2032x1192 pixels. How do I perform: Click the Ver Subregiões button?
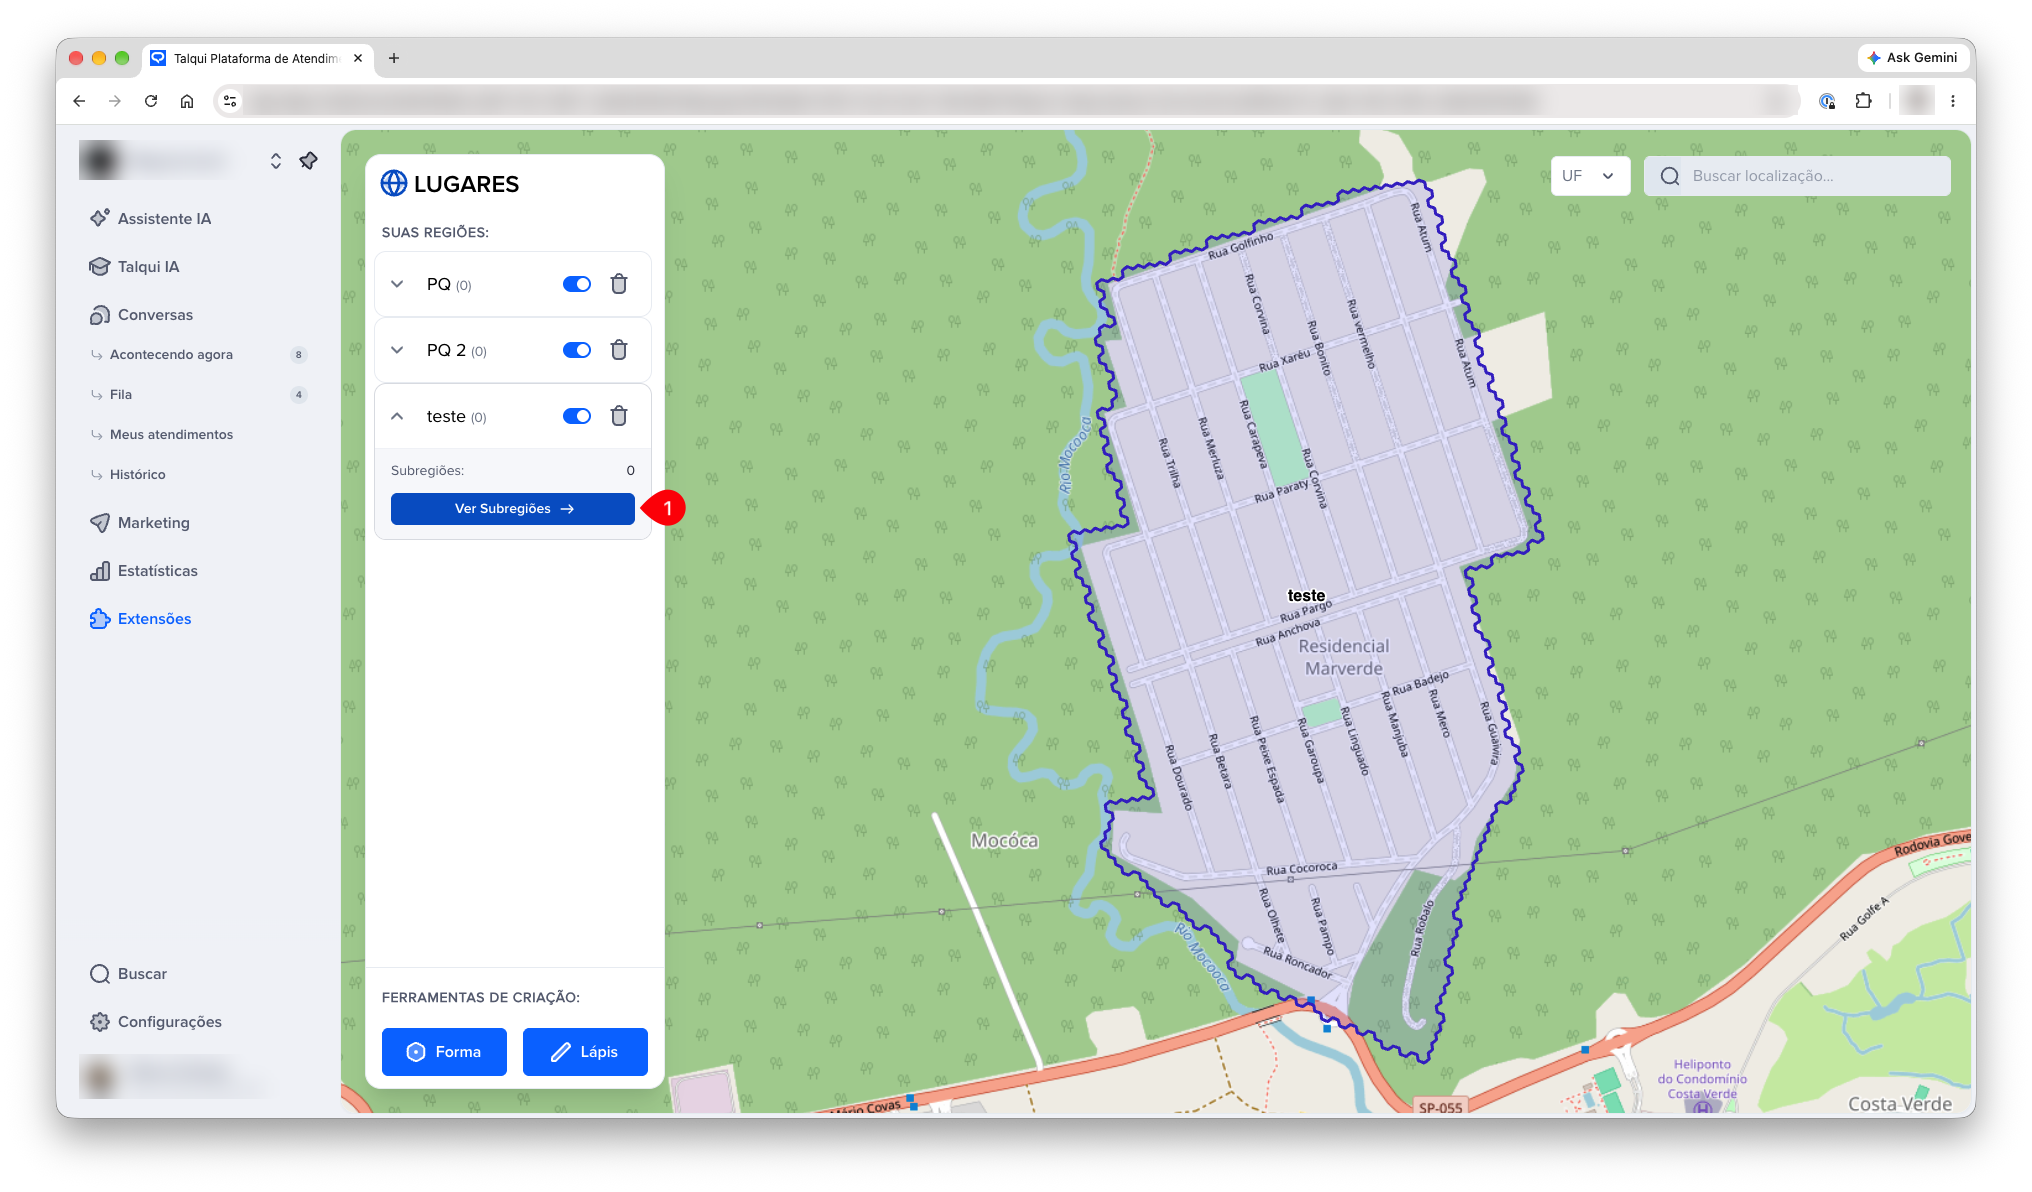[513, 509]
